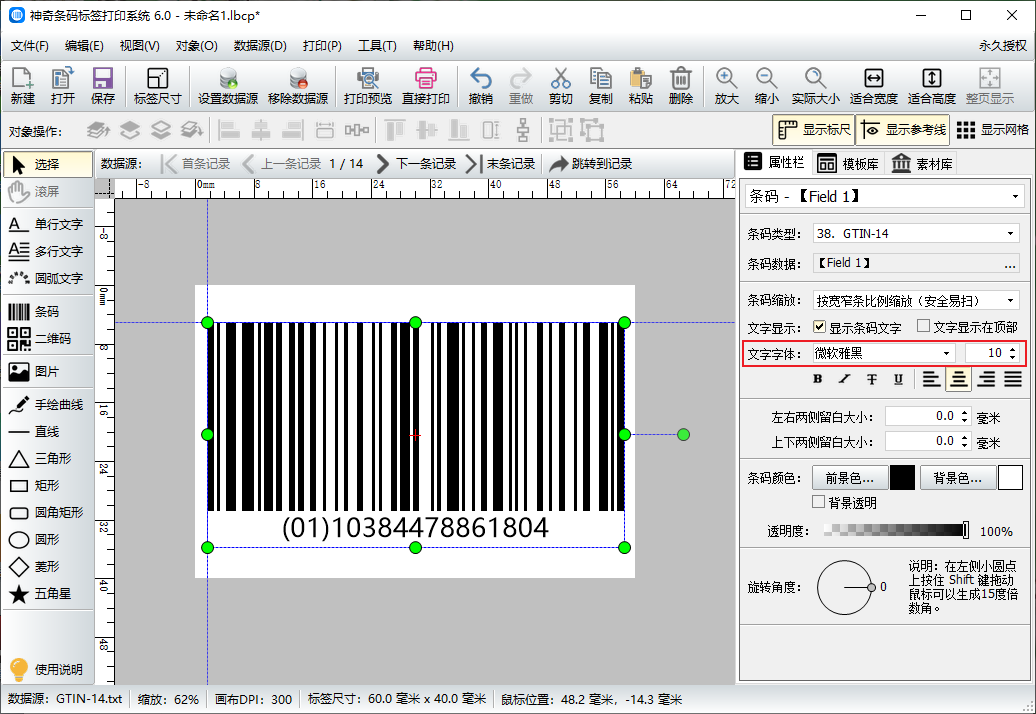Click 跳转到记录 jump to record
The image size is (1036, 714).
(591, 164)
